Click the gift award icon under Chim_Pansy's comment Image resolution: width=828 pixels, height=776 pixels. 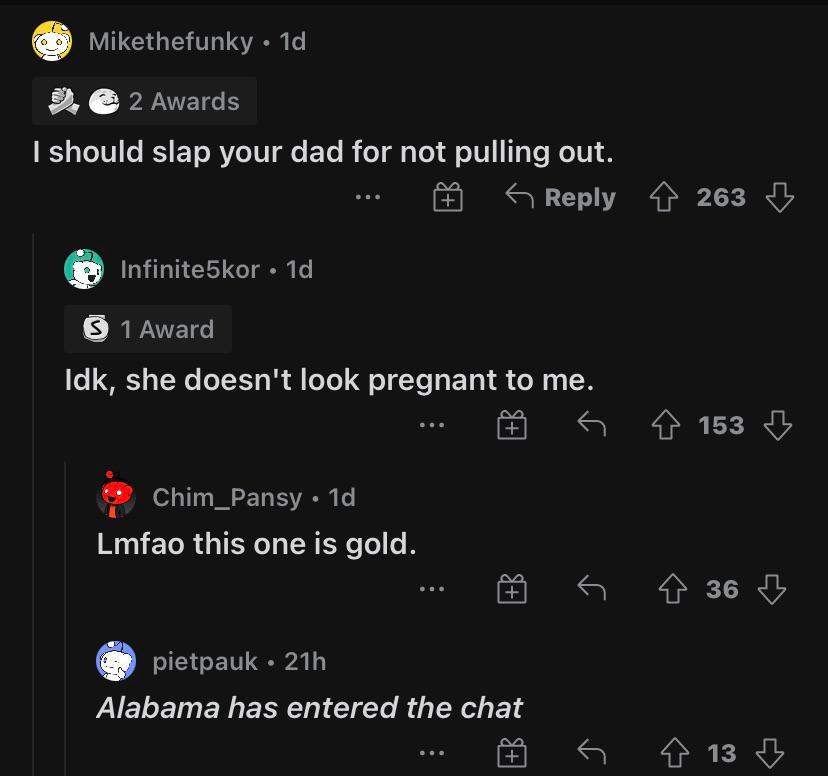[x=511, y=588]
